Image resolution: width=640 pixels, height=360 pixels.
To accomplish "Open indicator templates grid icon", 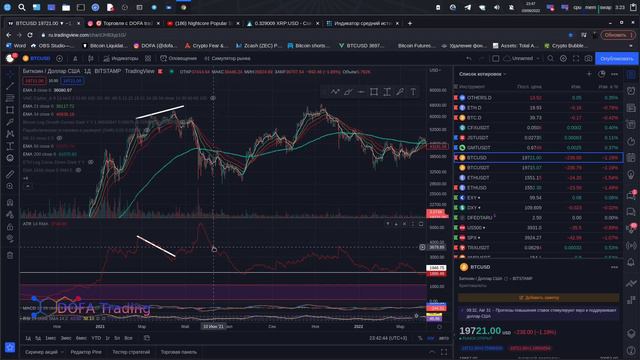I will 148,59.
